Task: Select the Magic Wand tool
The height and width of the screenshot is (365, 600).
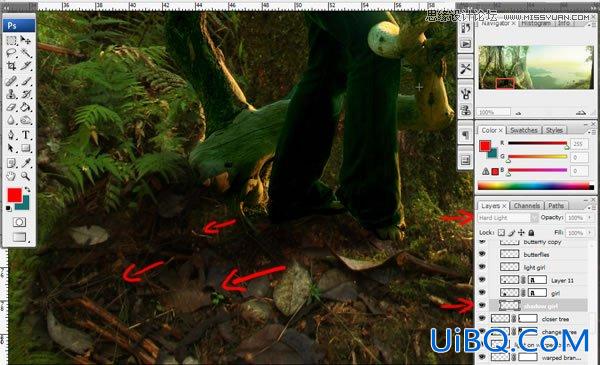Action: pyautogui.click(x=26, y=53)
